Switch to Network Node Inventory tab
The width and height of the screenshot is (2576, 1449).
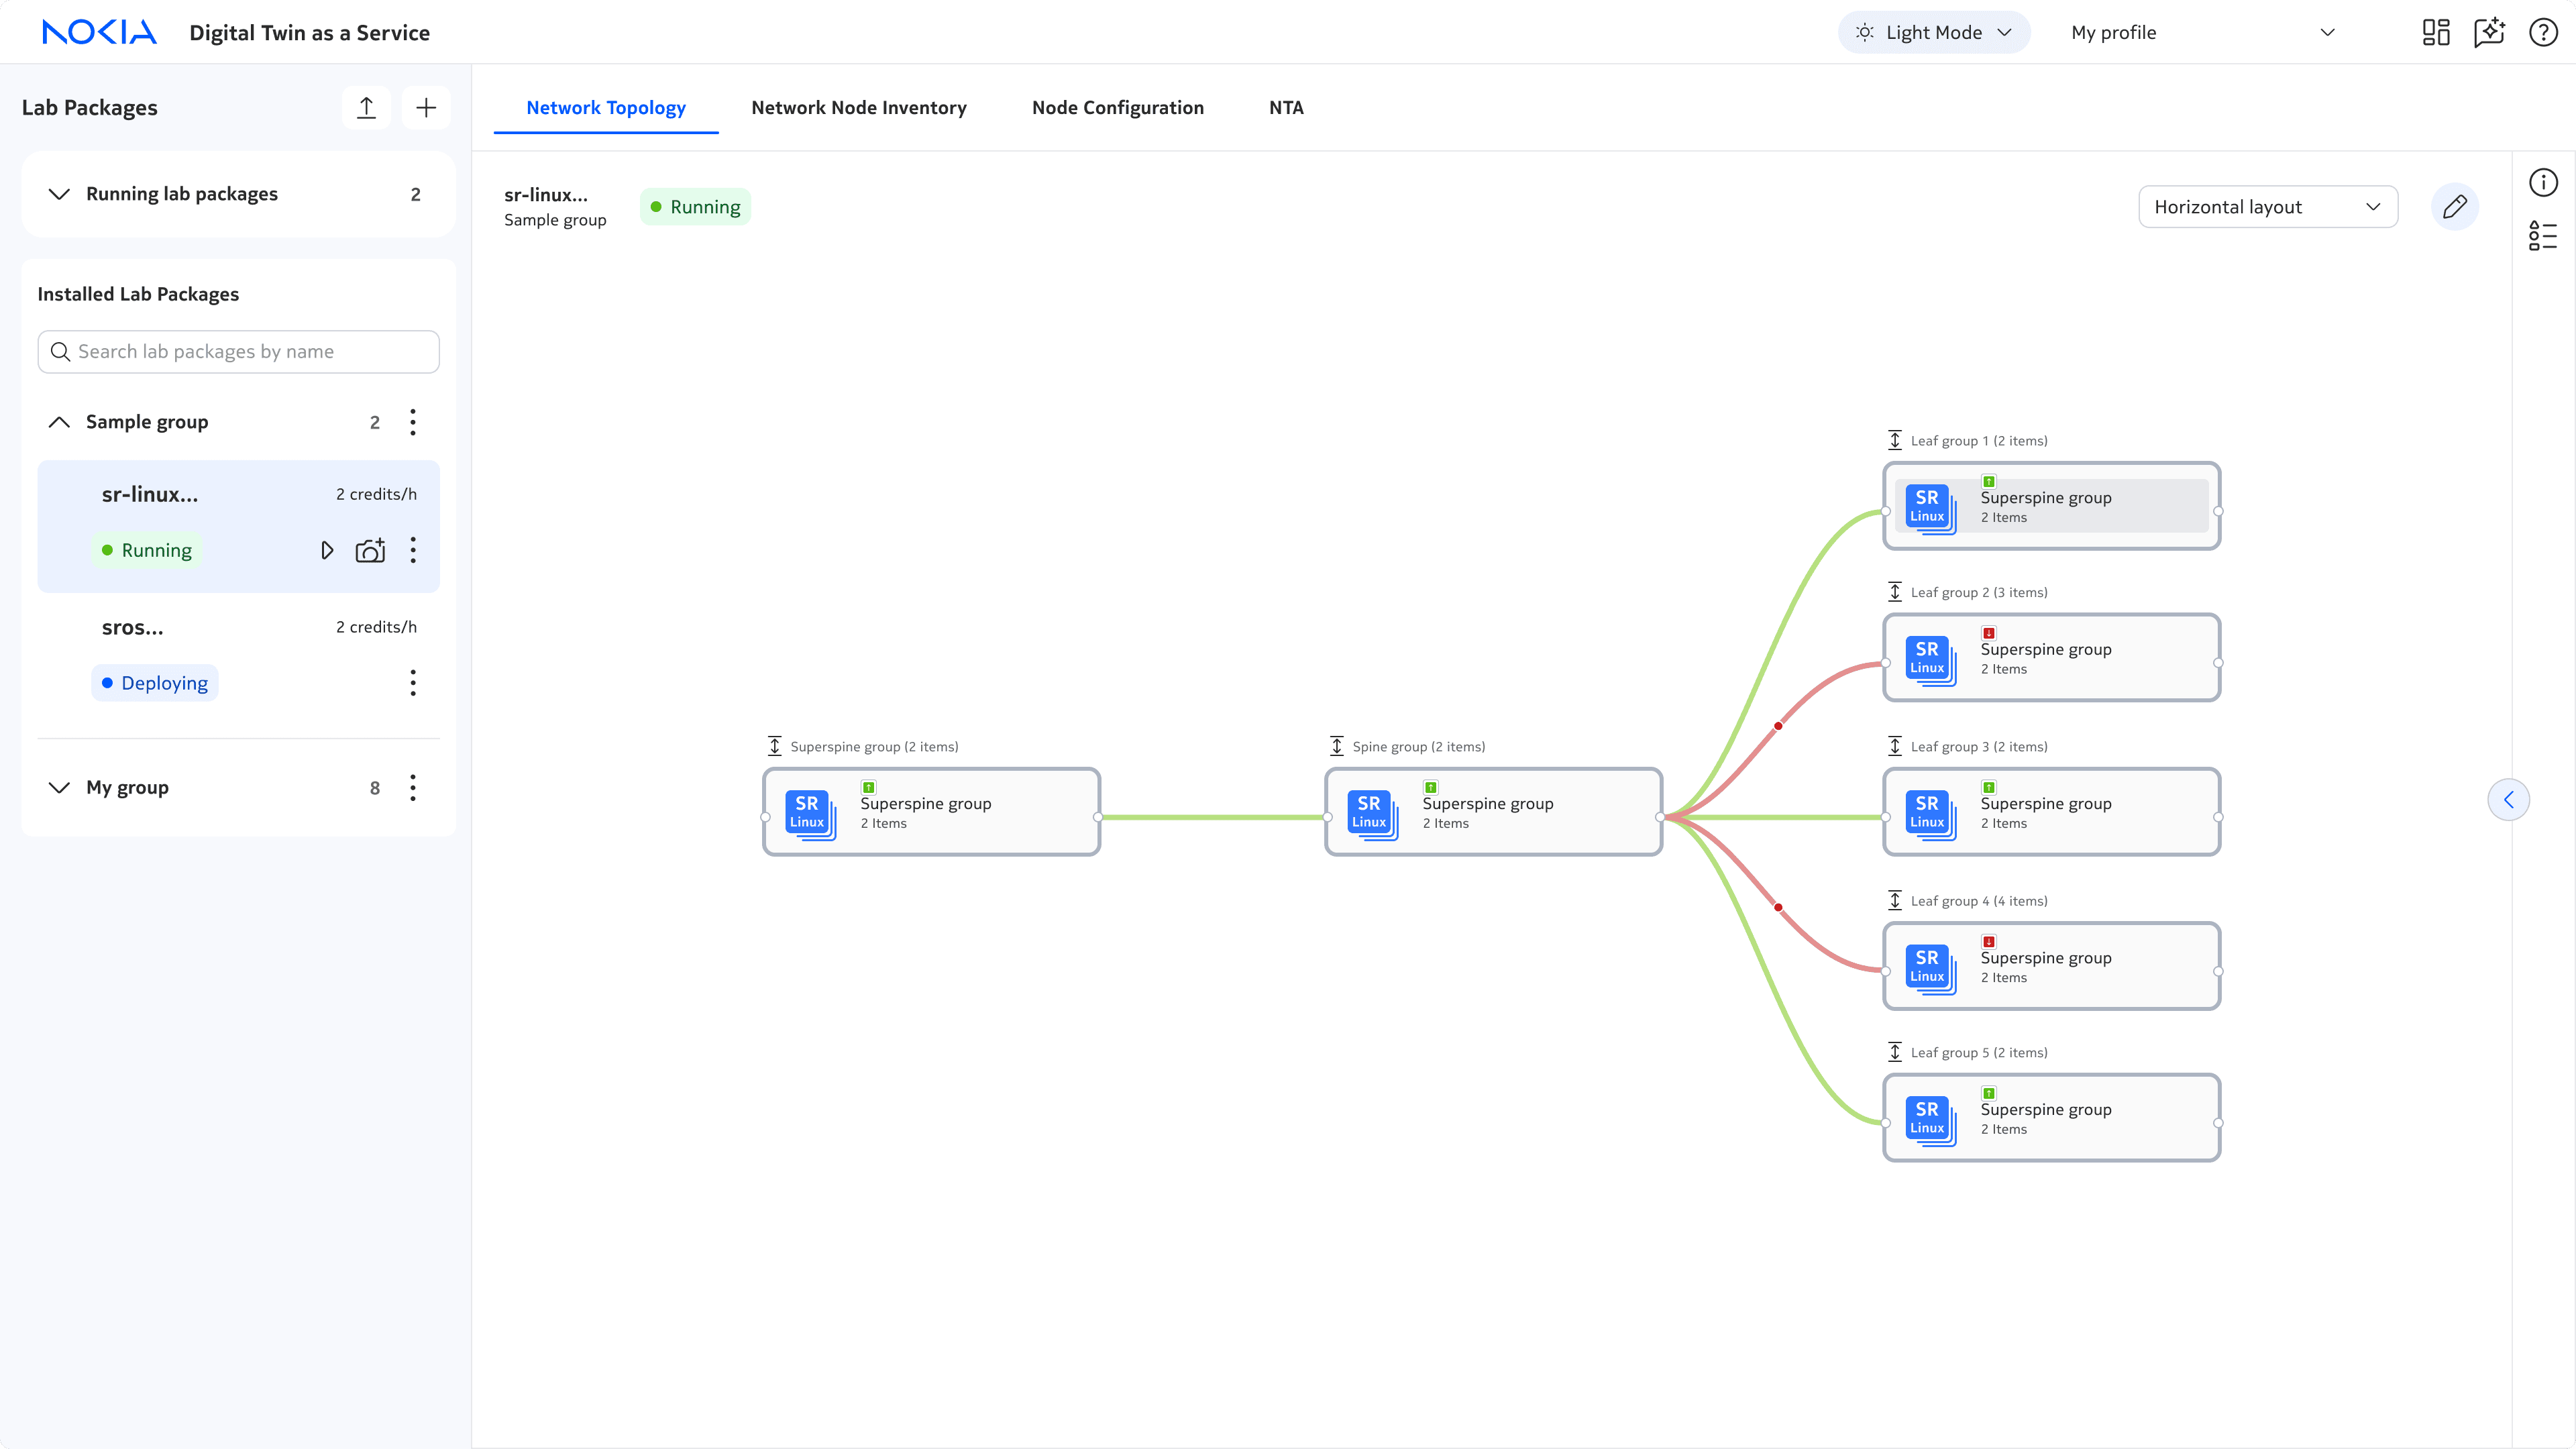858,108
